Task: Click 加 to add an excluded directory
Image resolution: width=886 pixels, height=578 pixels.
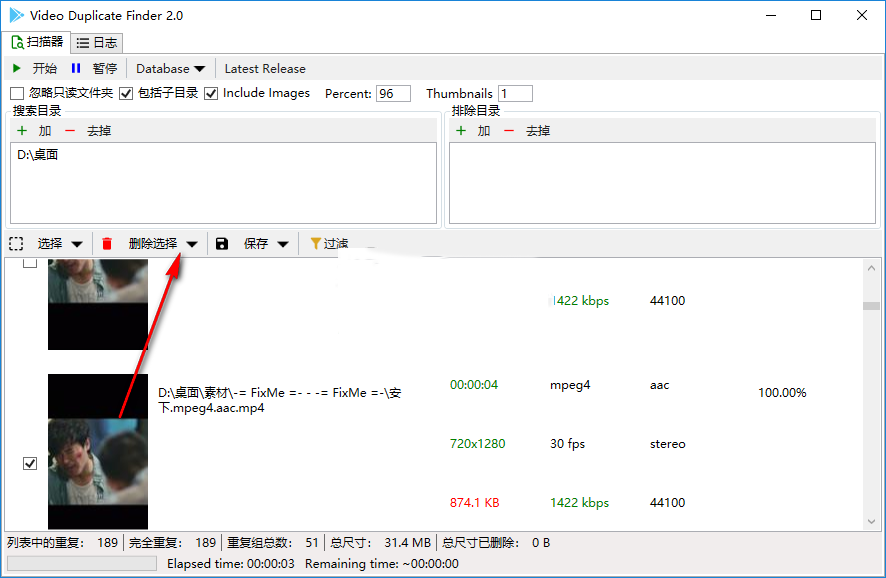Action: click(x=484, y=131)
